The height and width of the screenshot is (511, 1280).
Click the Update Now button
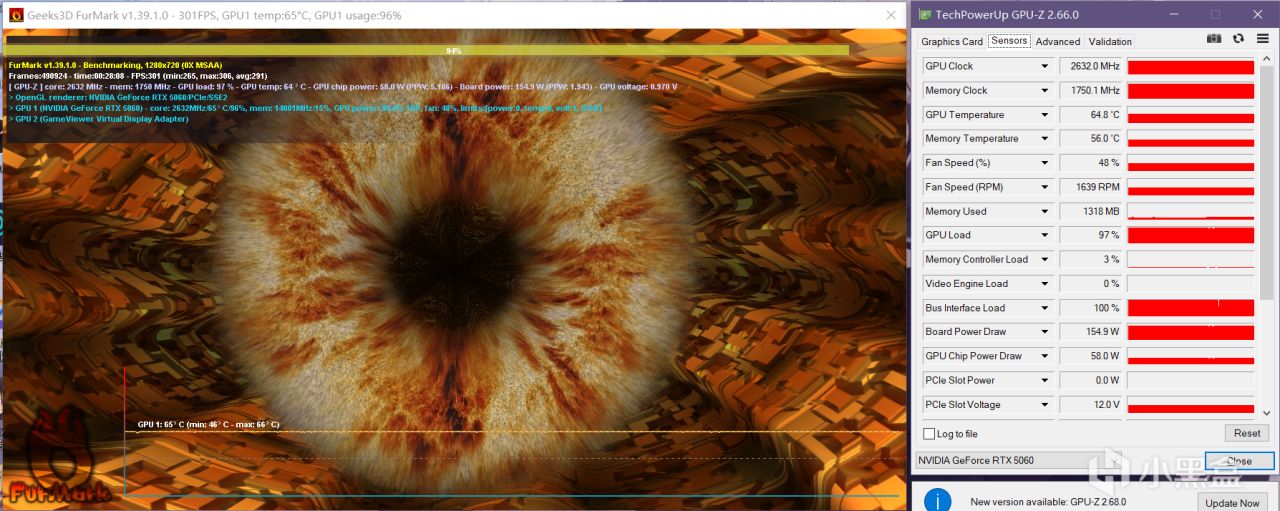tap(1233, 503)
